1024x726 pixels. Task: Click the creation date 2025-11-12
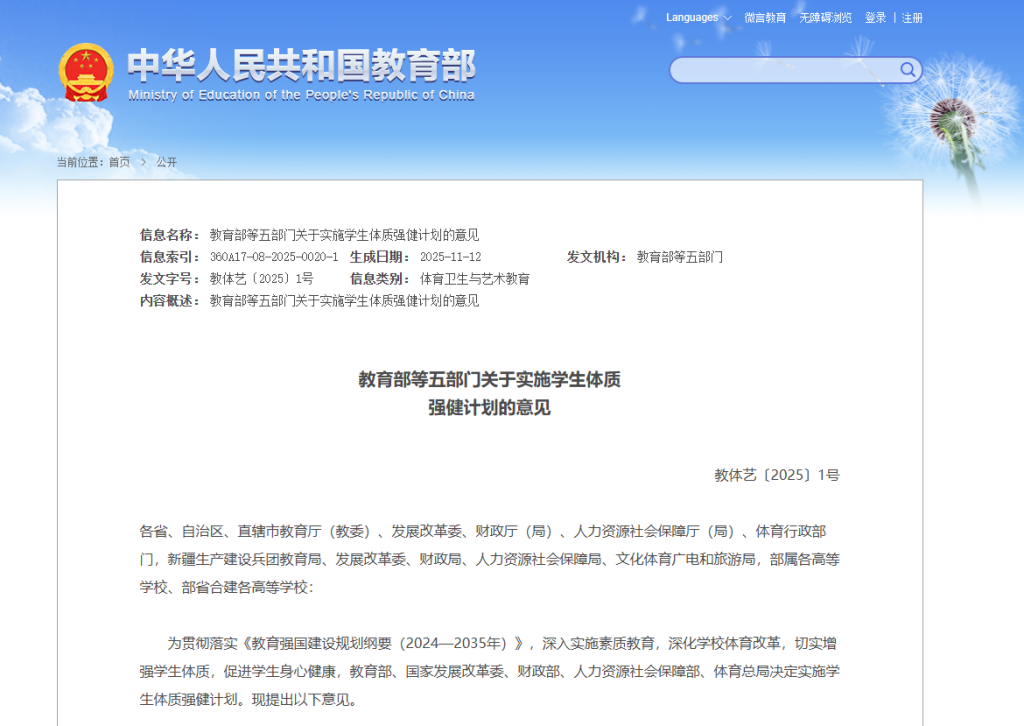(x=450, y=257)
